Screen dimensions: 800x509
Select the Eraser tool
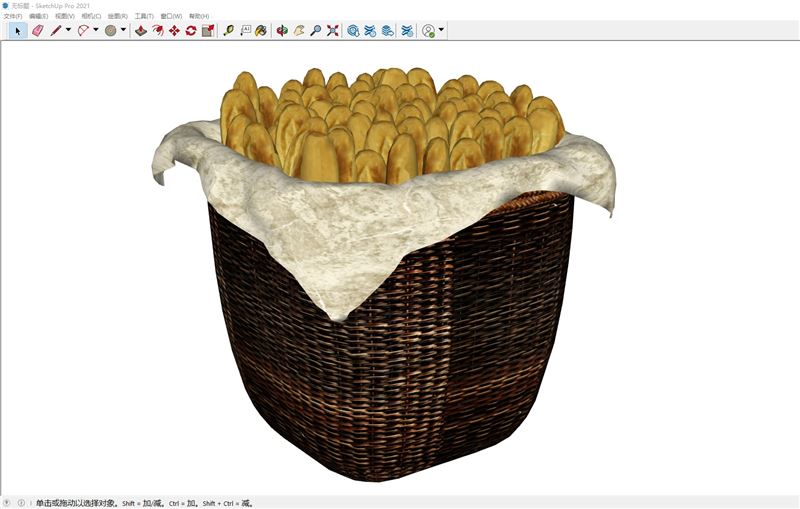(x=37, y=31)
